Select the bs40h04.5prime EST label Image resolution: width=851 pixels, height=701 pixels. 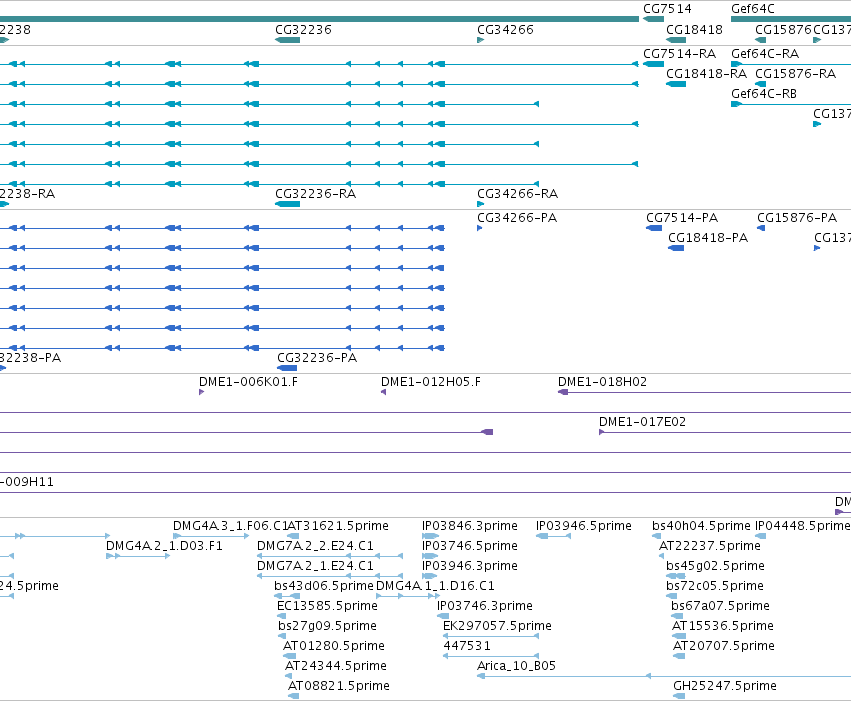tap(701, 526)
